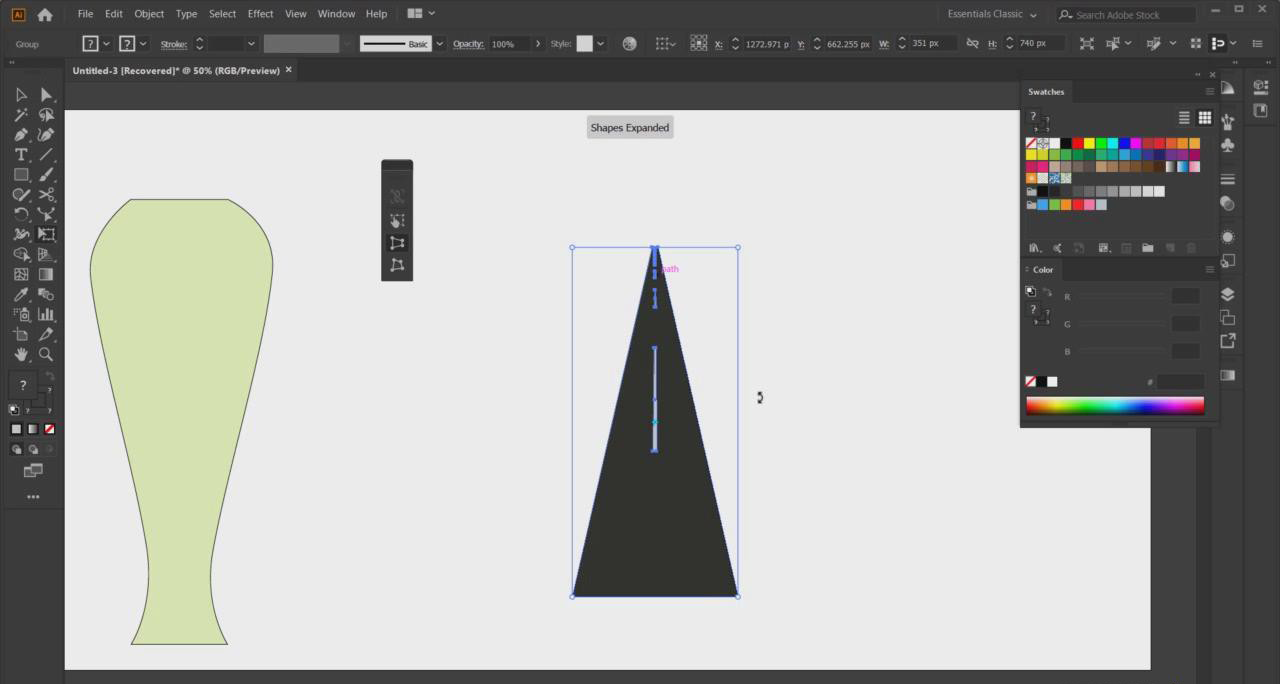Activate the Scissors tool
Screen dimensions: 1280x684
(x=46, y=195)
